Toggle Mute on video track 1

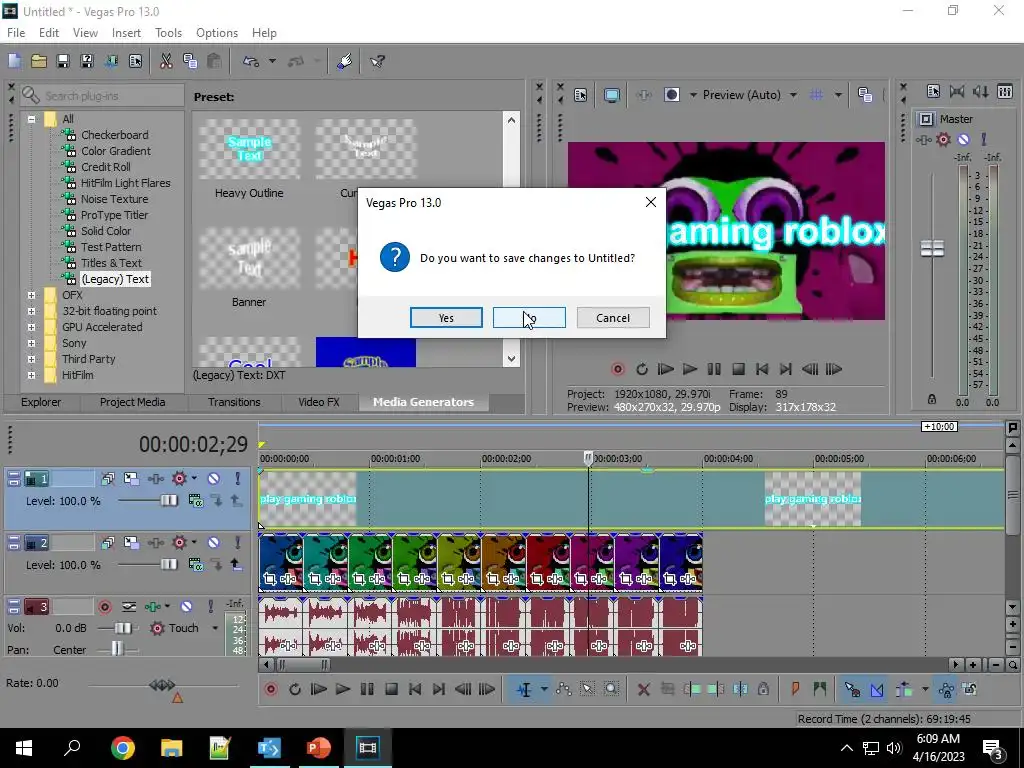[214, 479]
